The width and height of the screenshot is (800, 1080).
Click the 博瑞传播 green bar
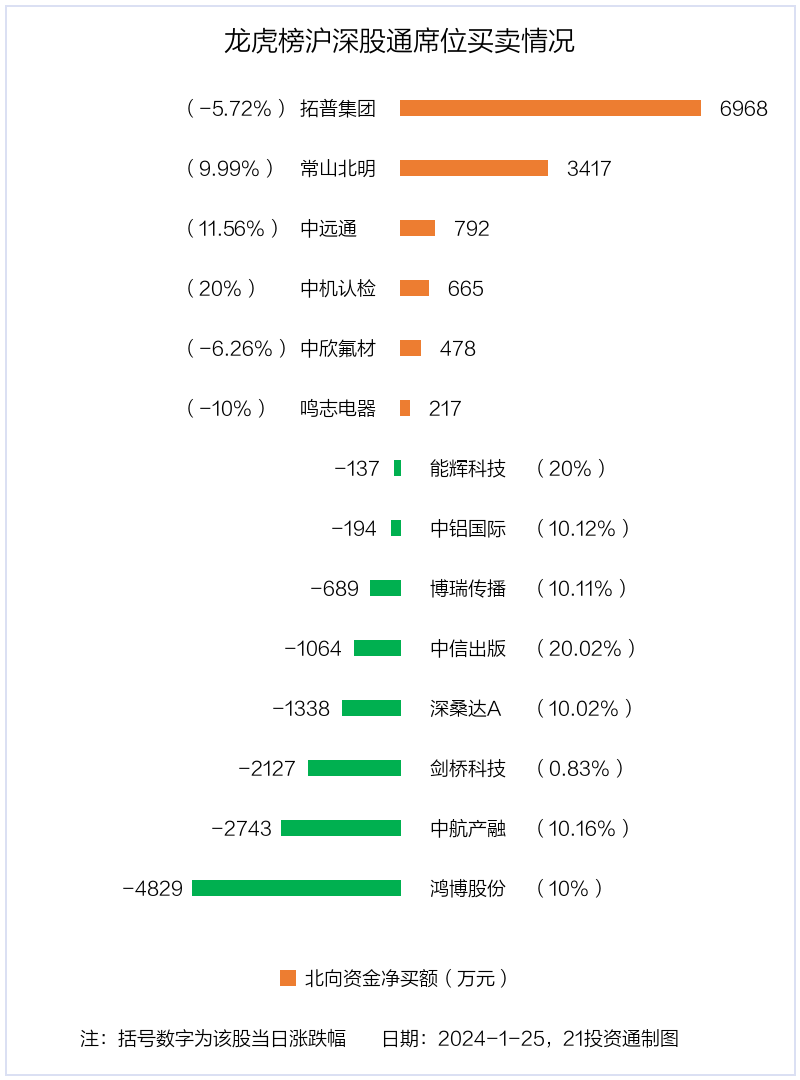[x=385, y=588]
